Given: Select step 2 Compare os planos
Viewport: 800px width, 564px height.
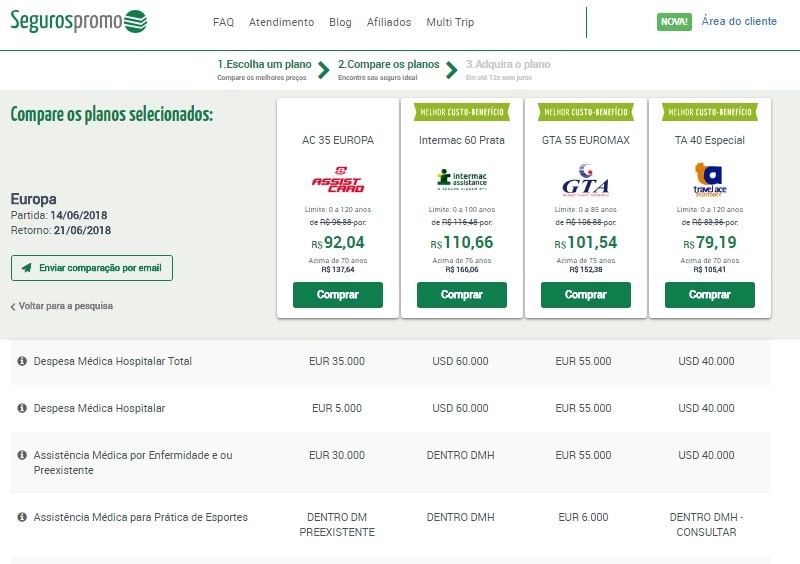Looking at the screenshot, I should coord(388,70).
